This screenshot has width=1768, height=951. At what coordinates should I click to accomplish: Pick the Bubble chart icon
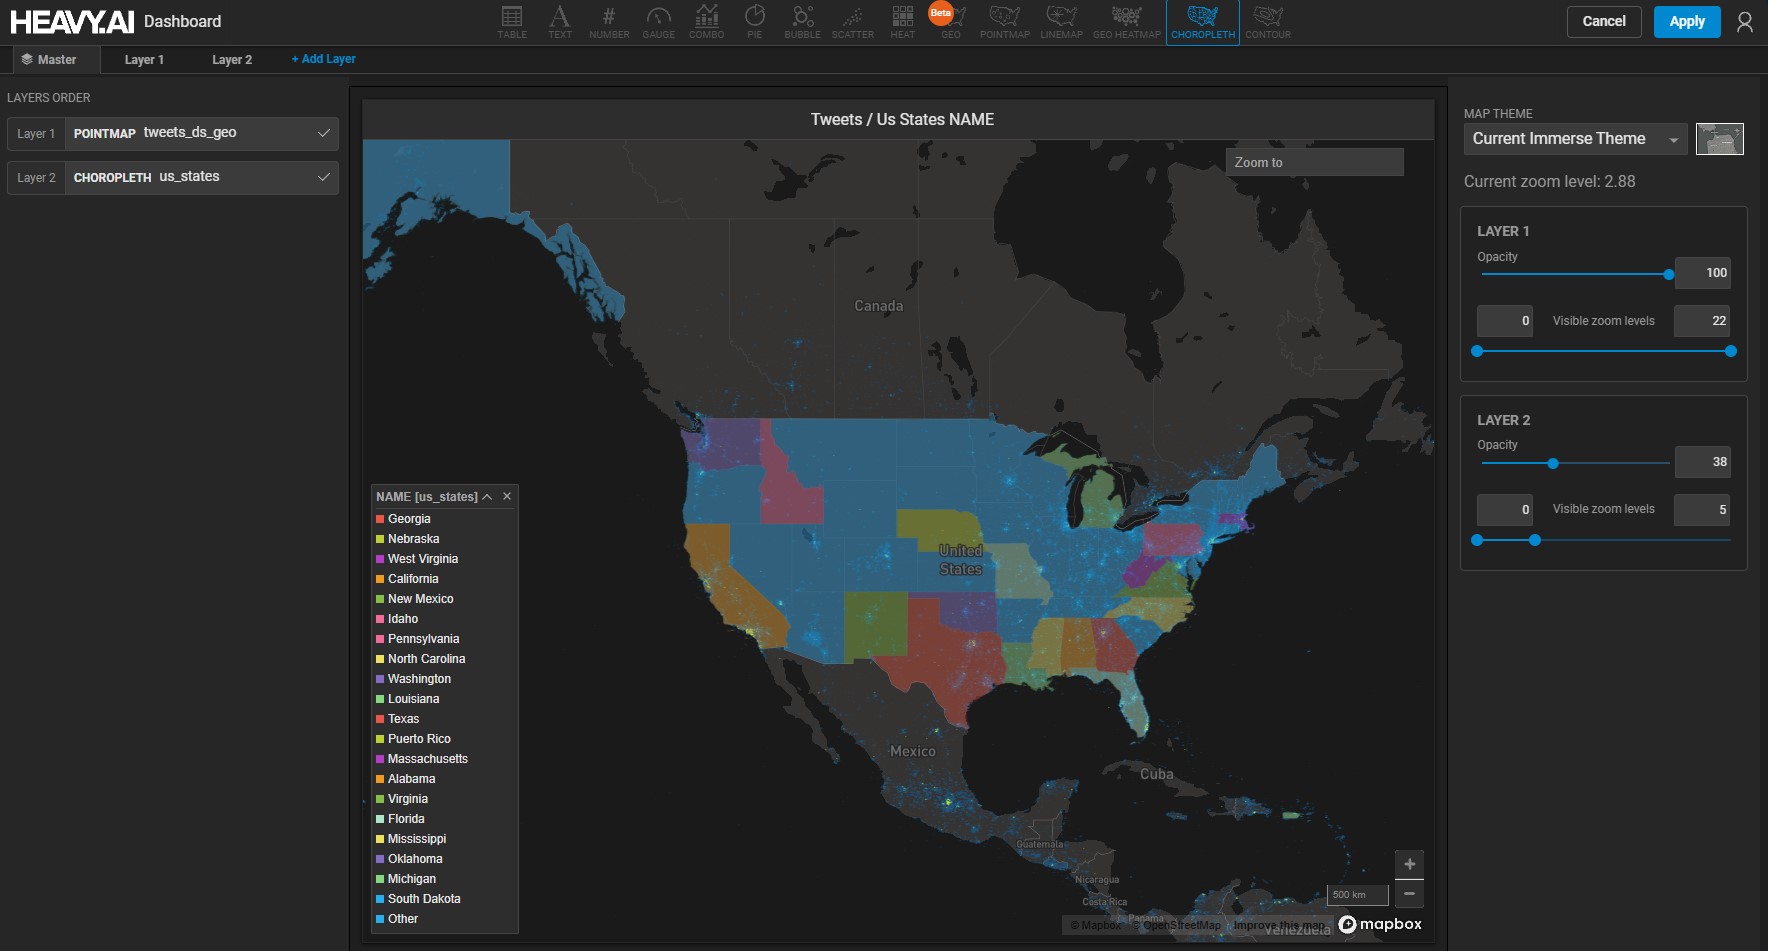click(x=802, y=21)
